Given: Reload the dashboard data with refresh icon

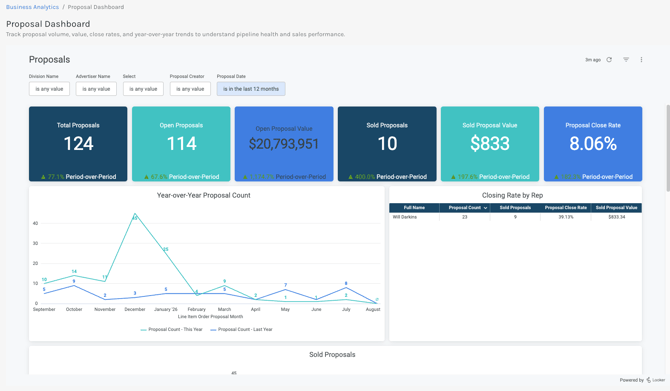Looking at the screenshot, I should (609, 60).
